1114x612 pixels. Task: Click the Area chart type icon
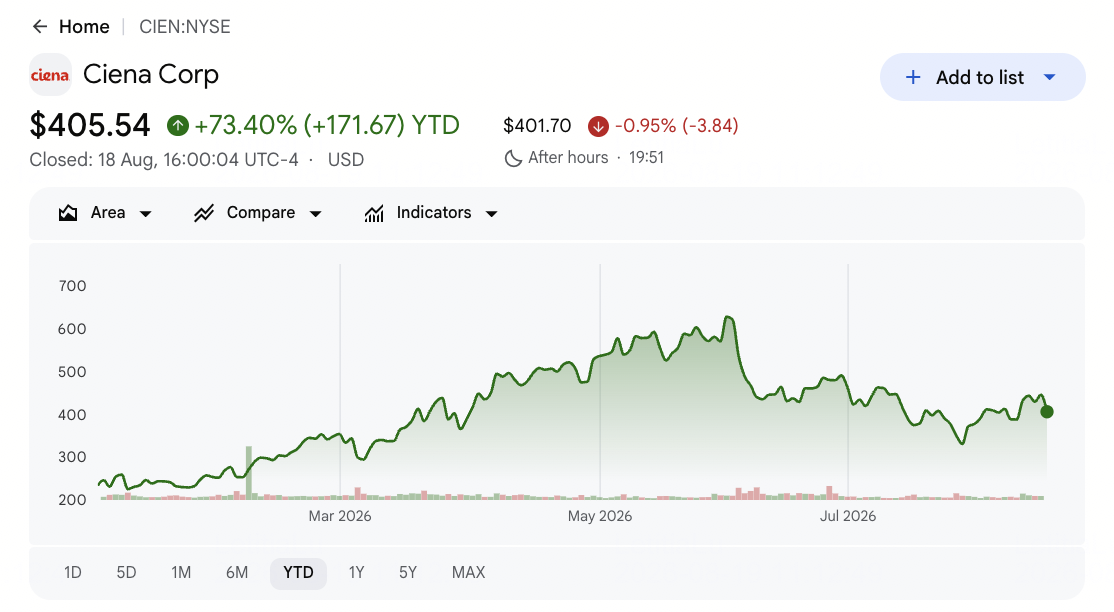(x=67, y=213)
